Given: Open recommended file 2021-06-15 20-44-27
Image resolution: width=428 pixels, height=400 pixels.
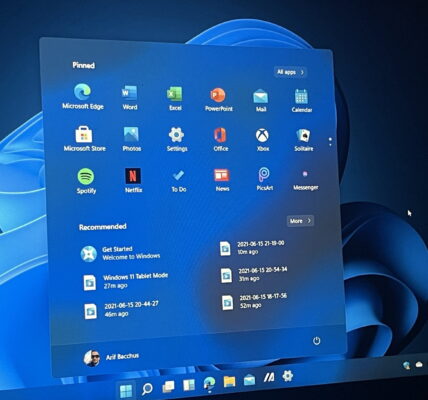Looking at the screenshot, I should [121, 309].
